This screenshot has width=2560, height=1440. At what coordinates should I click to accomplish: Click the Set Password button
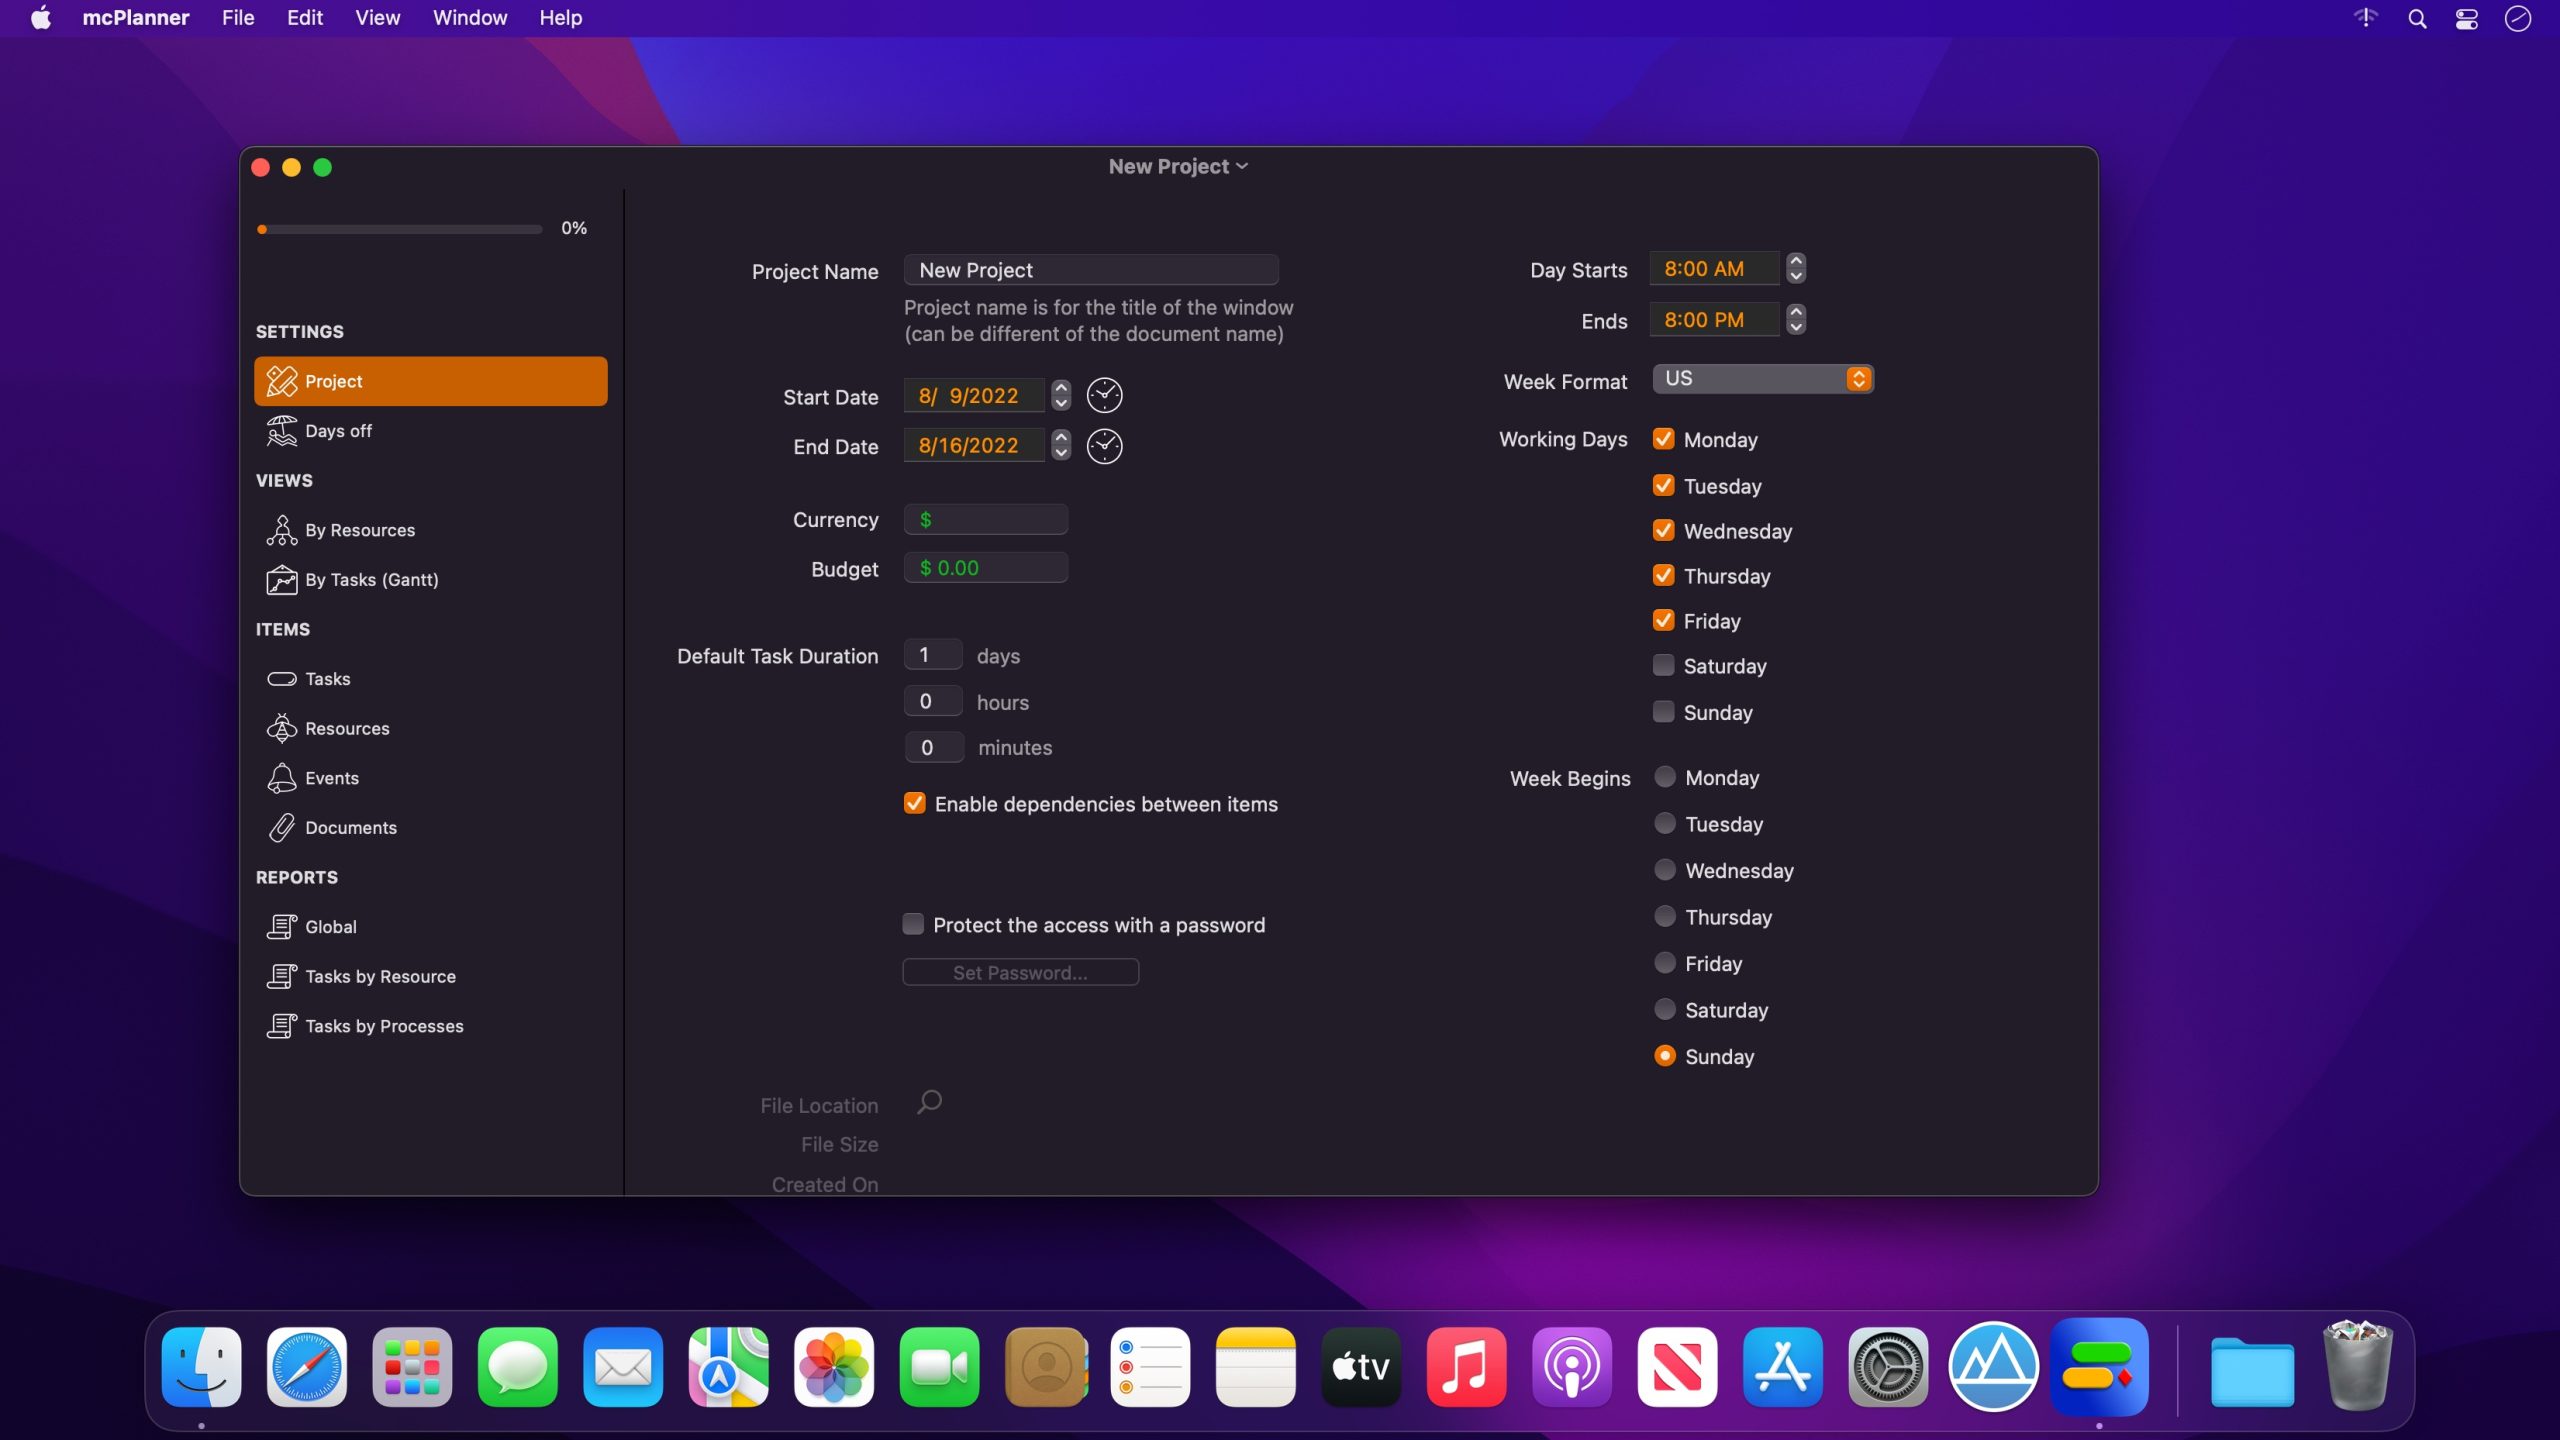pyautogui.click(x=1020, y=972)
